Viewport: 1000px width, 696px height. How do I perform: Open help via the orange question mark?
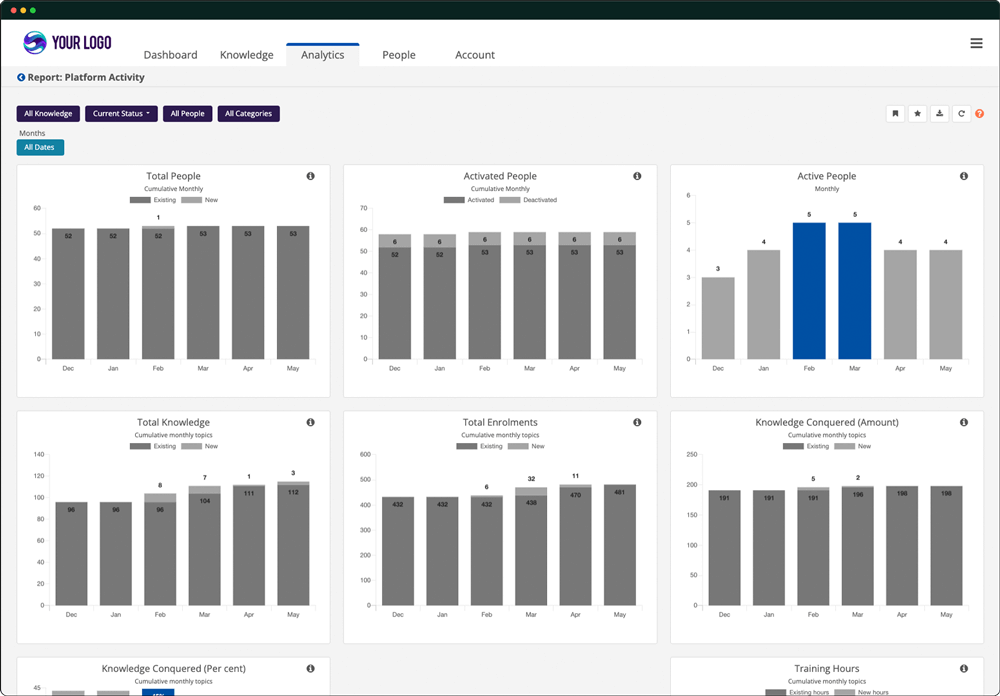pyautogui.click(x=980, y=113)
